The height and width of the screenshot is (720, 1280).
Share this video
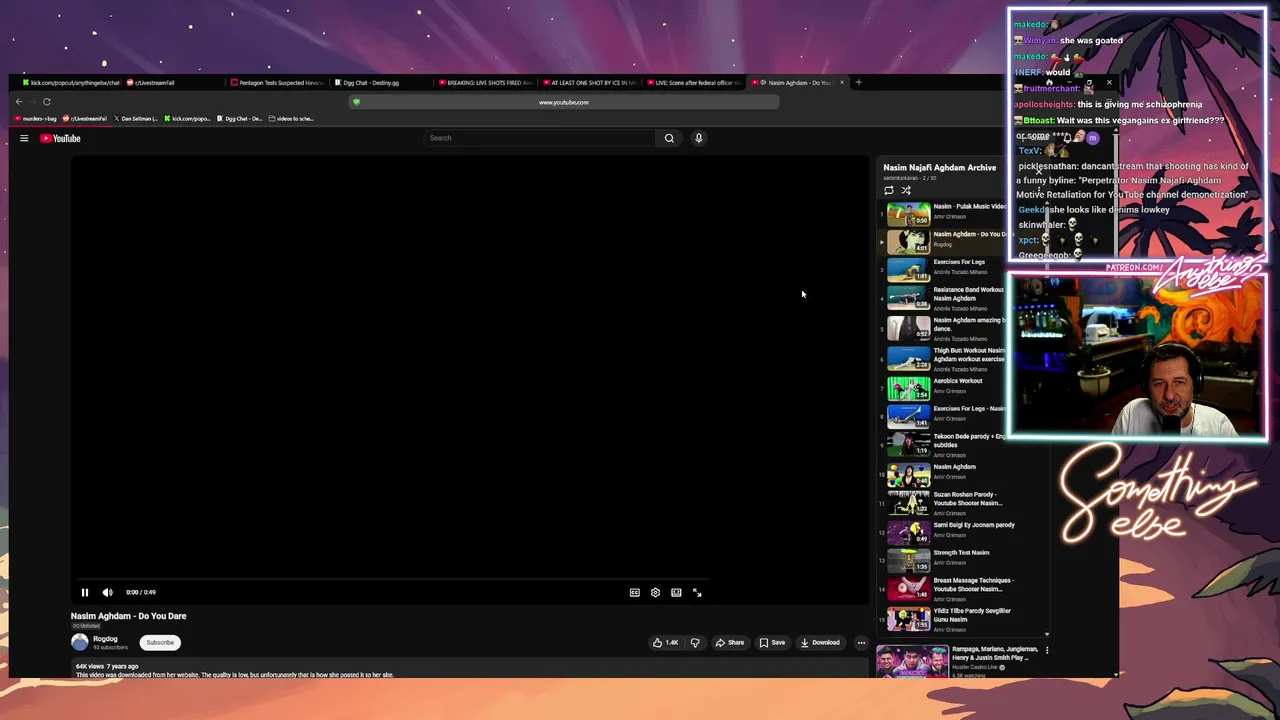(729, 643)
